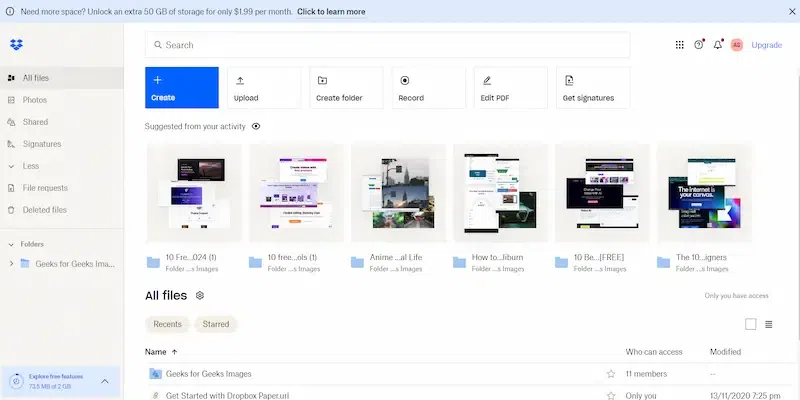Viewport: 800px width, 400px height.
Task: Open the list view options icon
Action: [x=769, y=324]
